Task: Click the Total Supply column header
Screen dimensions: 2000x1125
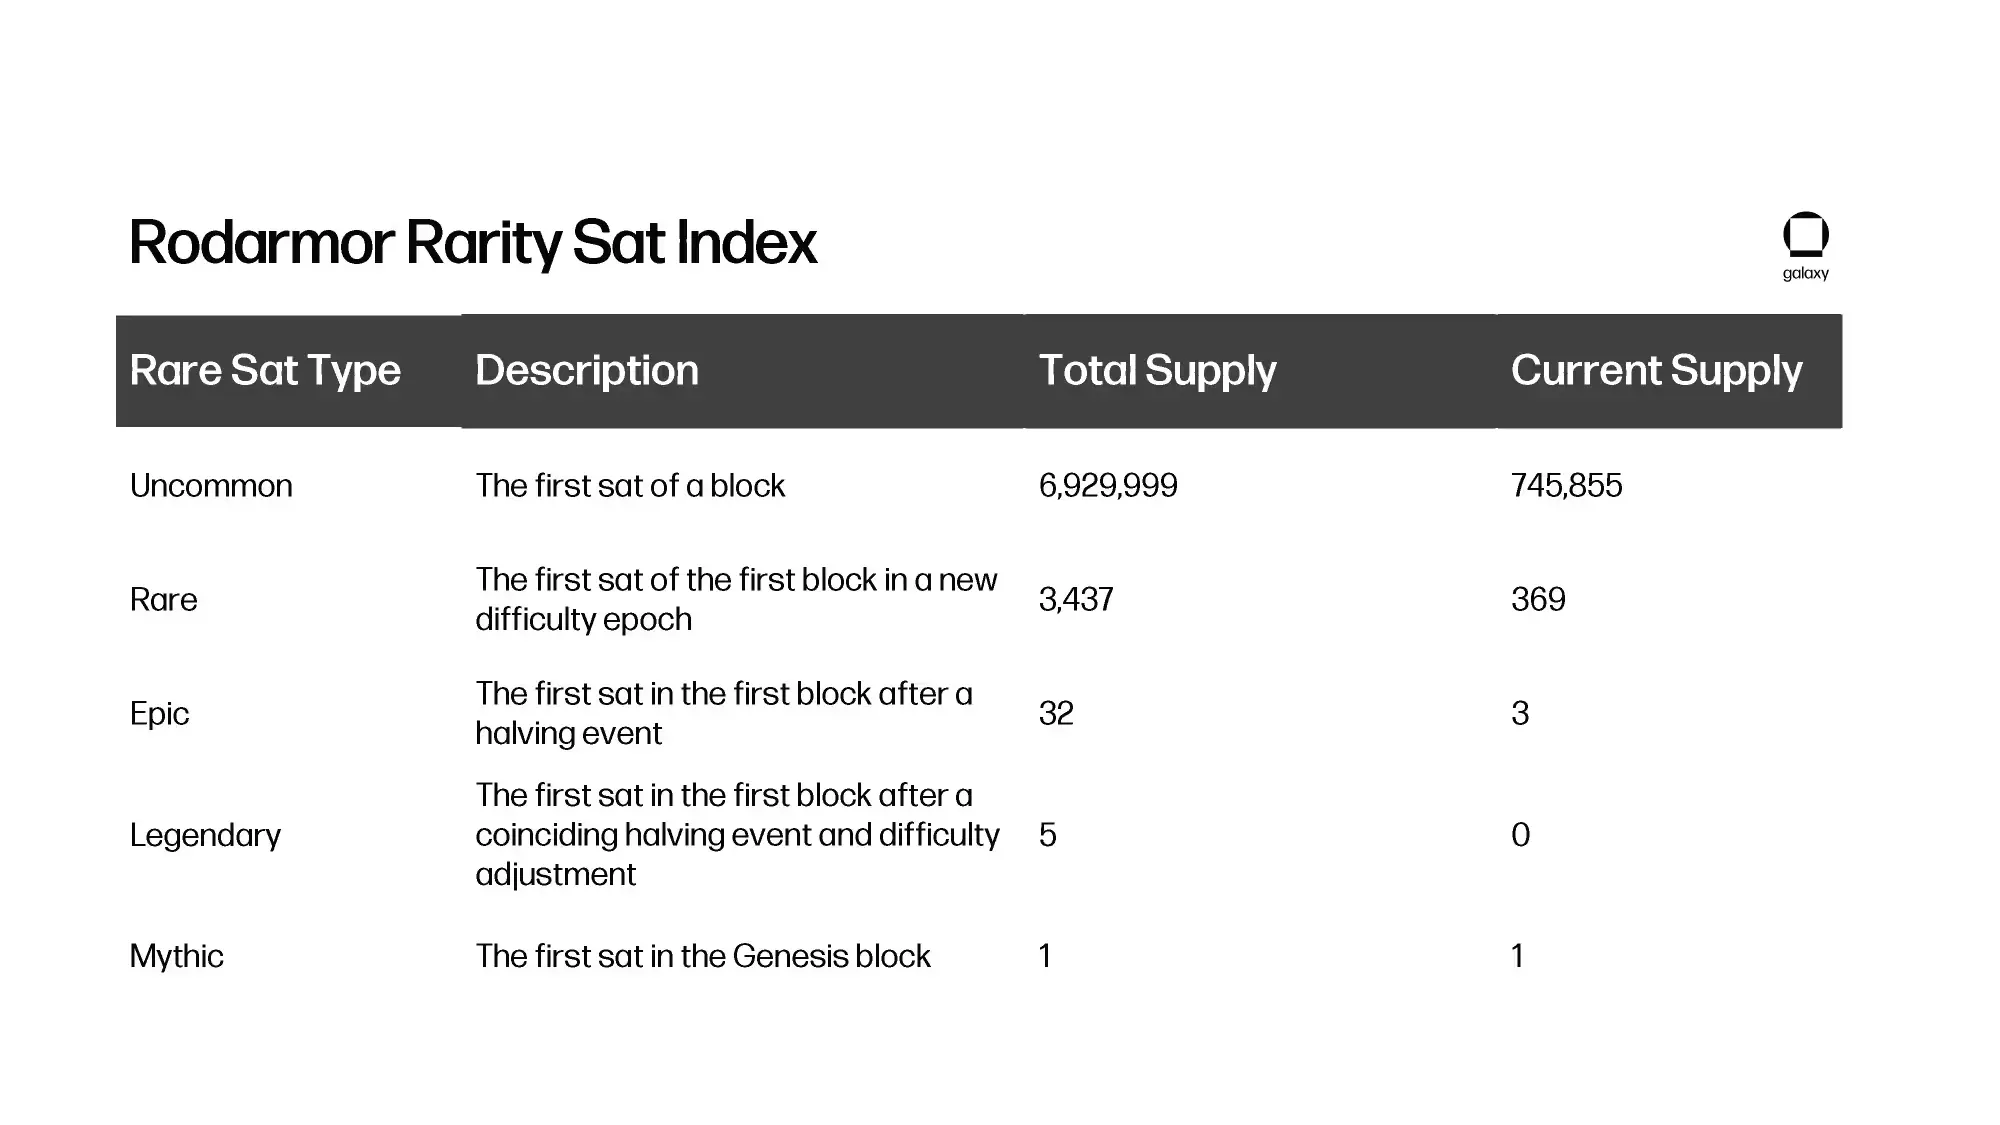Action: tap(1158, 371)
